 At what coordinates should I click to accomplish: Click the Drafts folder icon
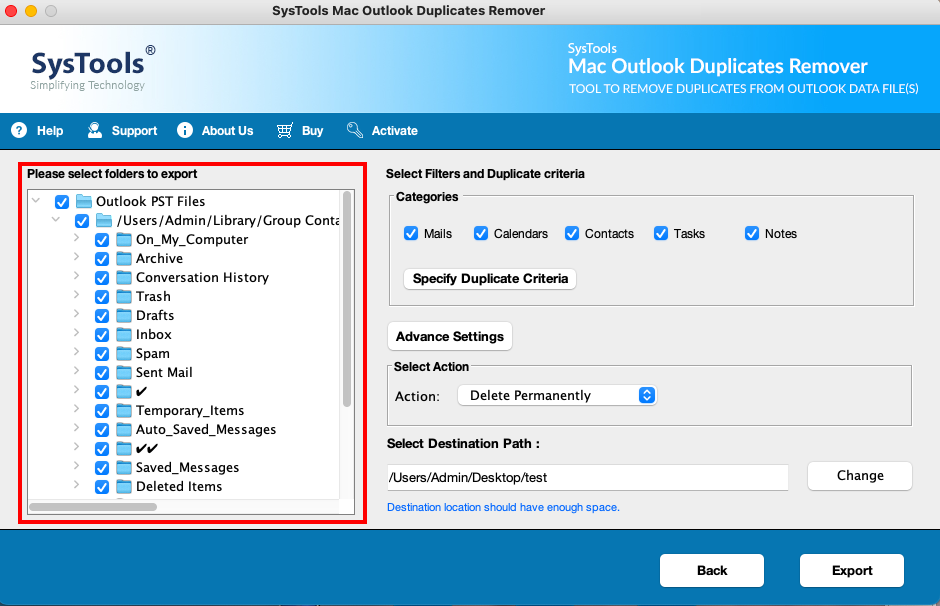pos(124,315)
